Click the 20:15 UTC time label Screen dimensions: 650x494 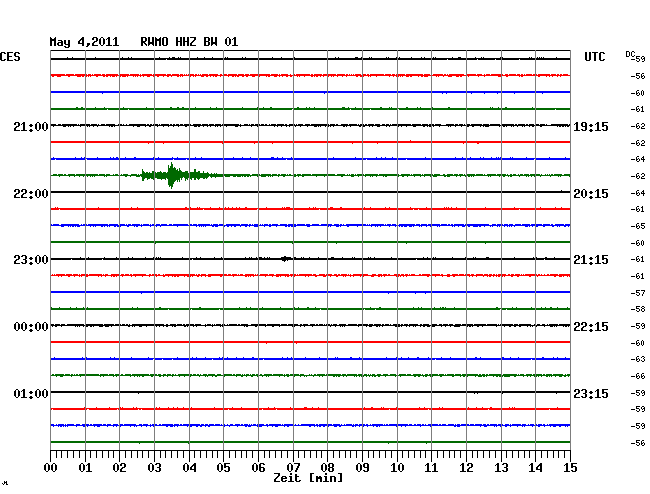pos(591,194)
